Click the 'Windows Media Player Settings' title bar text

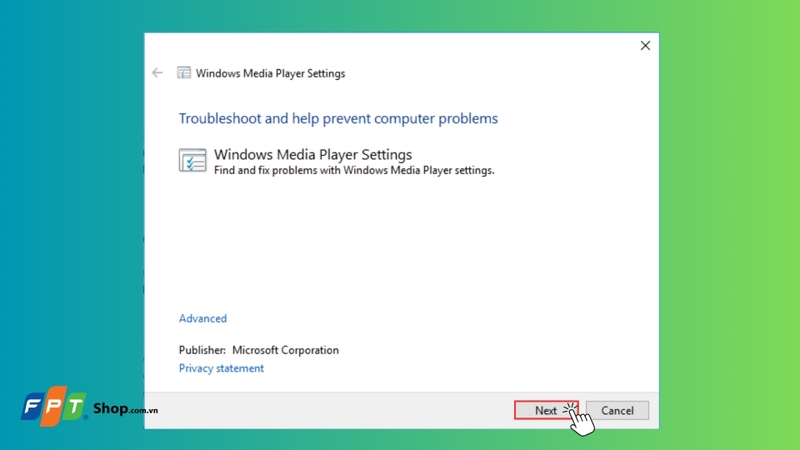270,73
